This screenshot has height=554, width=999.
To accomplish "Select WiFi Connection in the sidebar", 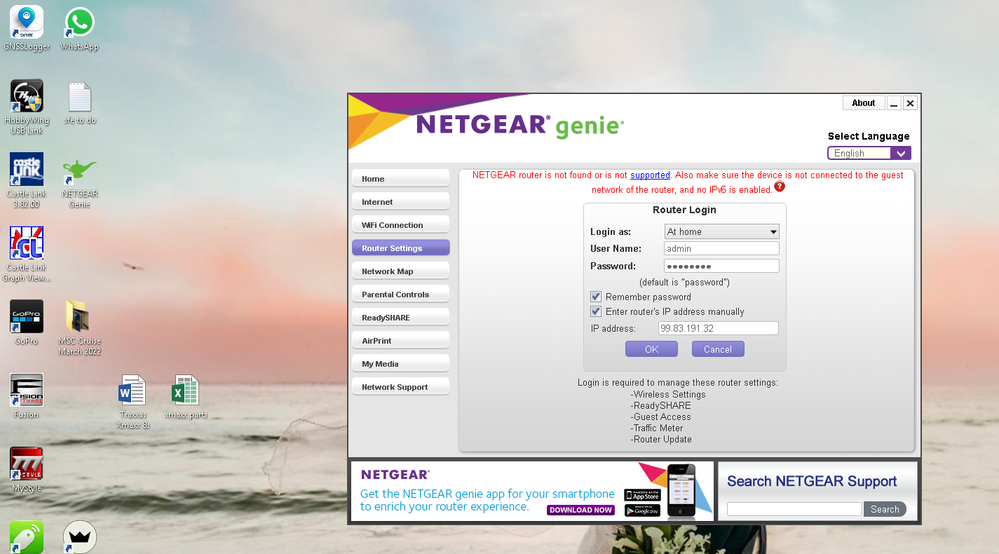I will tap(401, 225).
